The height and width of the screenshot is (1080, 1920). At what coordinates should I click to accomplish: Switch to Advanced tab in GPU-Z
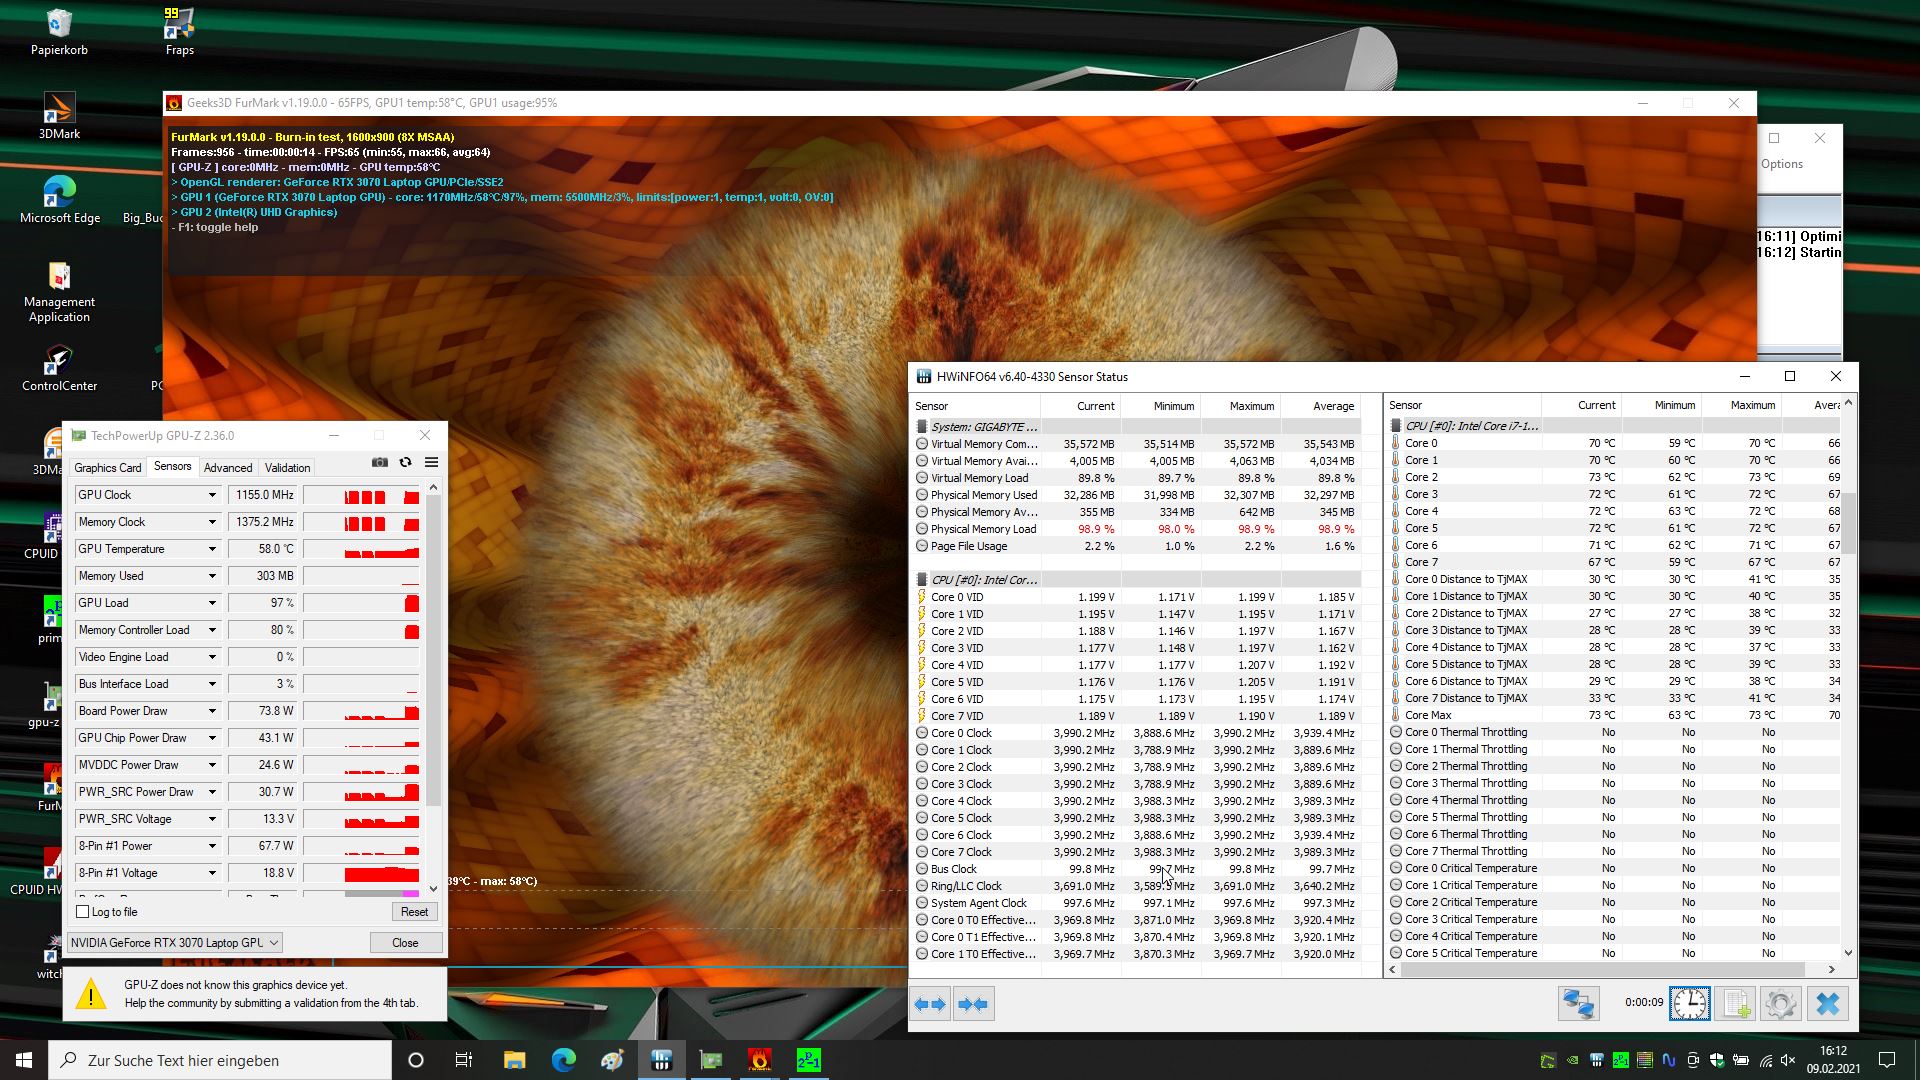[x=228, y=468]
